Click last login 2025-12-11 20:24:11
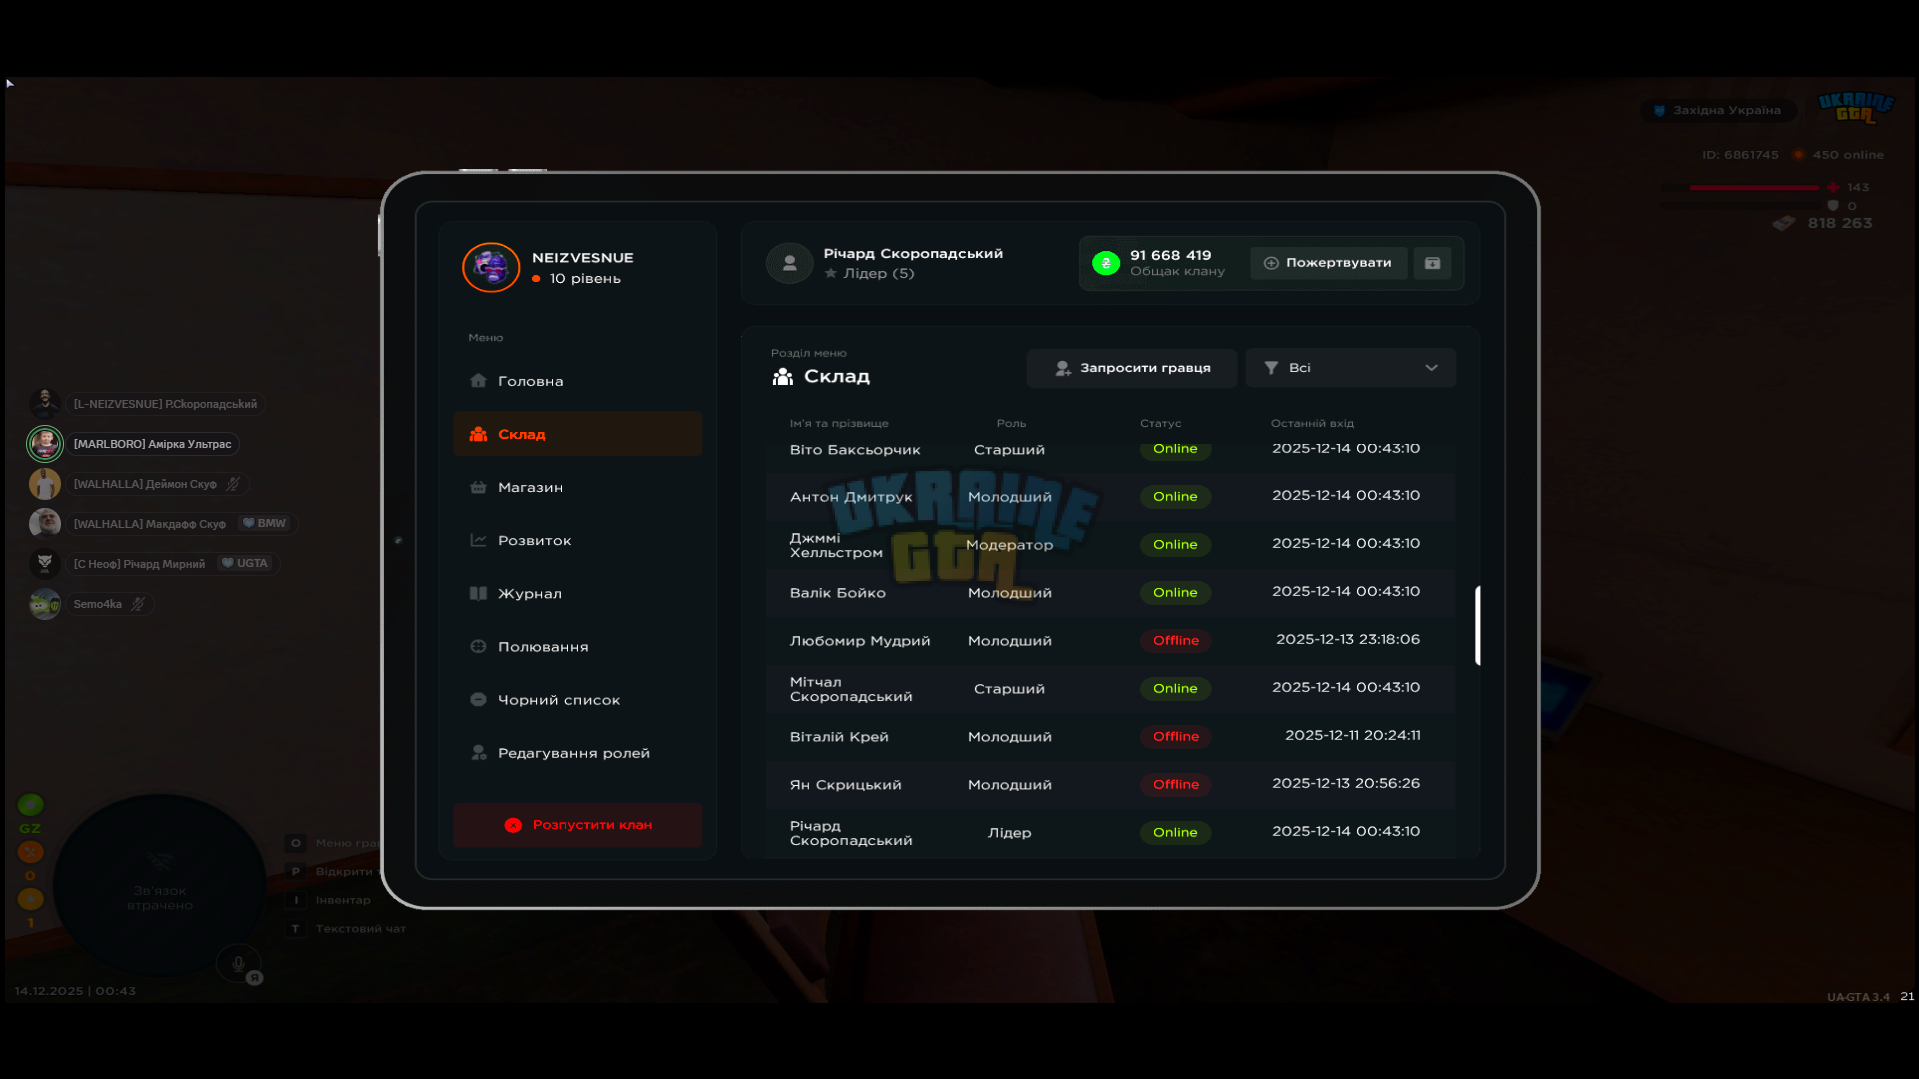1919x1079 pixels. 1352,735
